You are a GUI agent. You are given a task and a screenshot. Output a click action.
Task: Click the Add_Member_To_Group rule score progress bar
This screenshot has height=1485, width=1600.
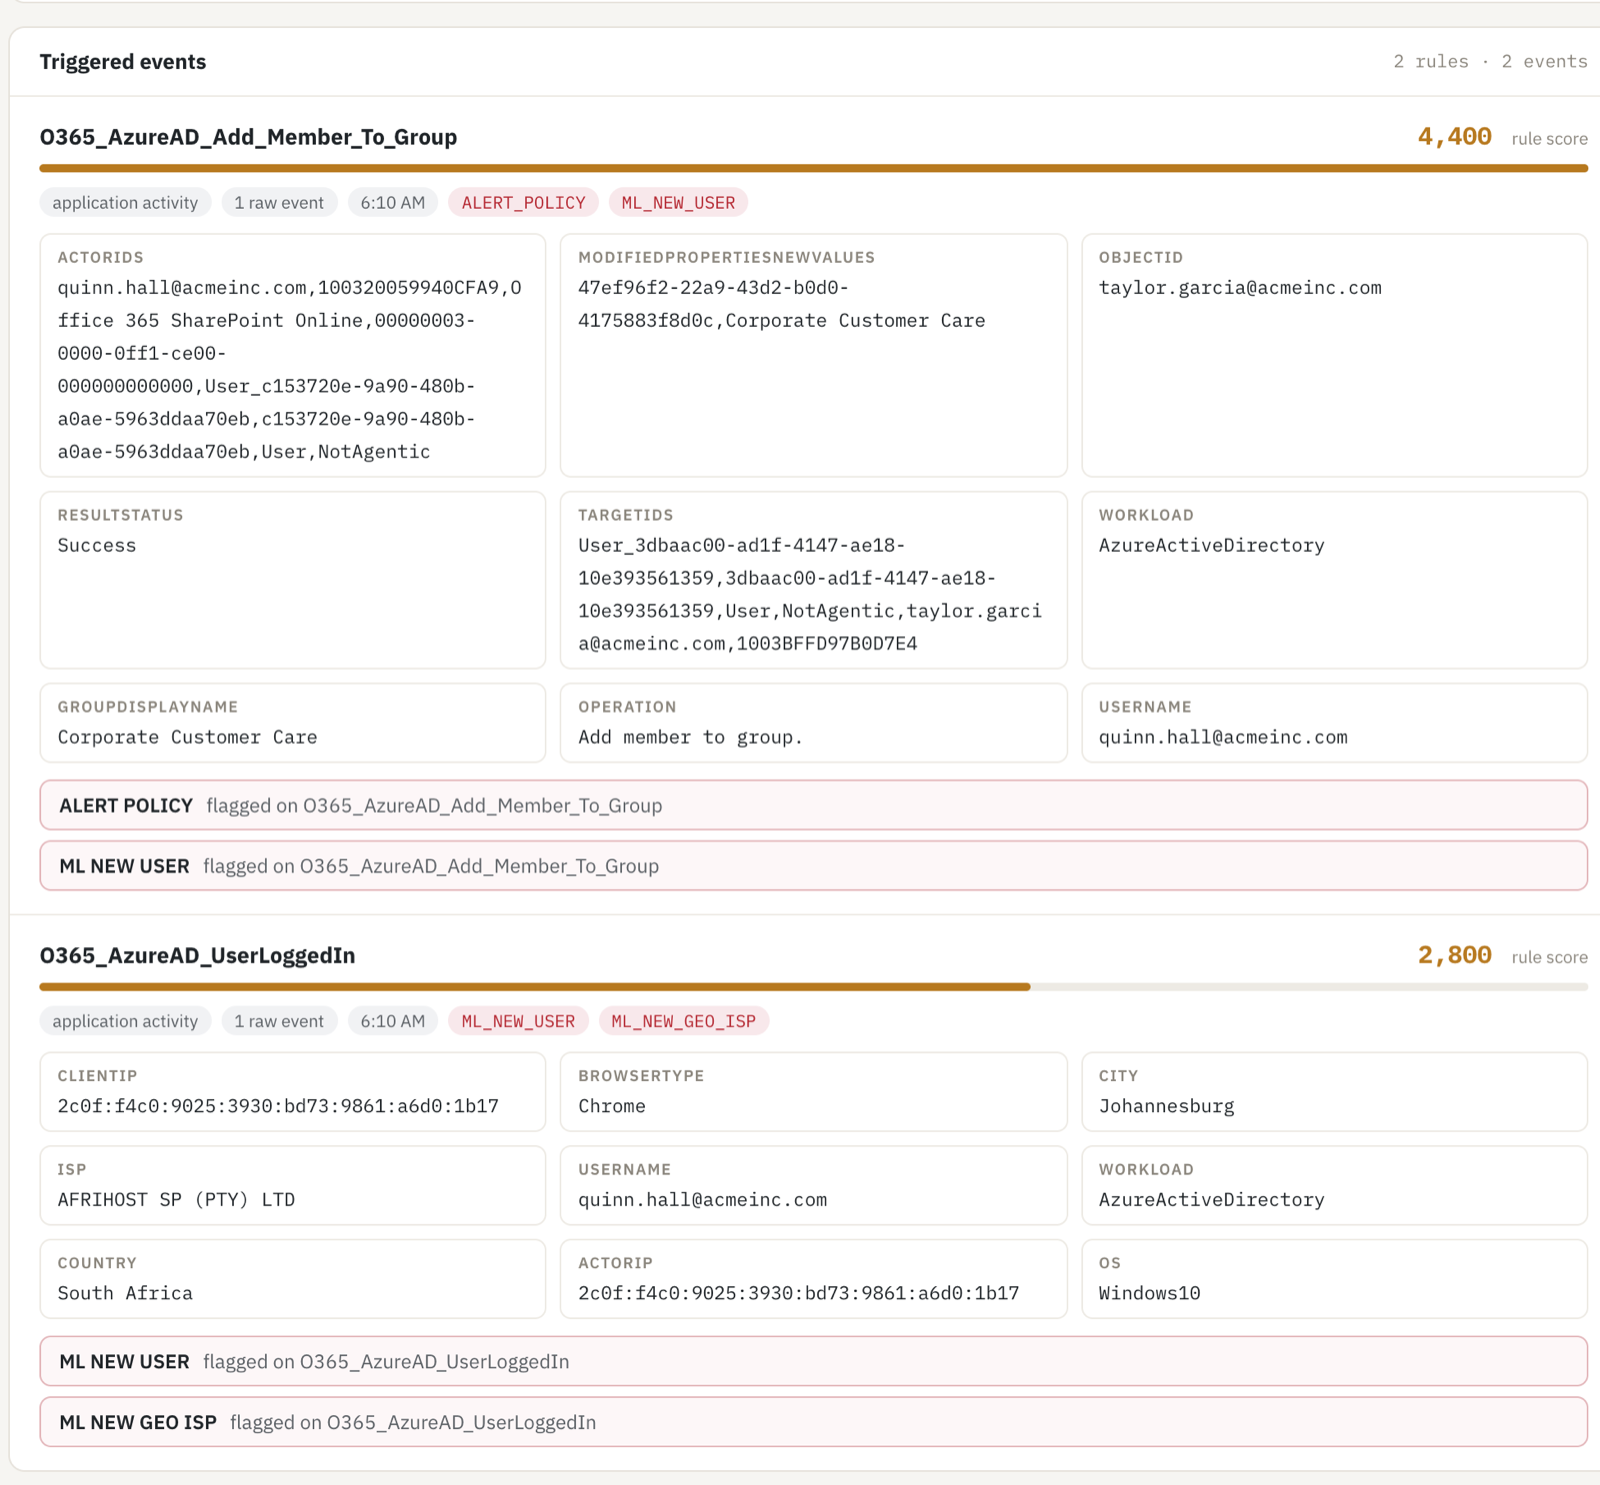pyautogui.click(x=813, y=168)
